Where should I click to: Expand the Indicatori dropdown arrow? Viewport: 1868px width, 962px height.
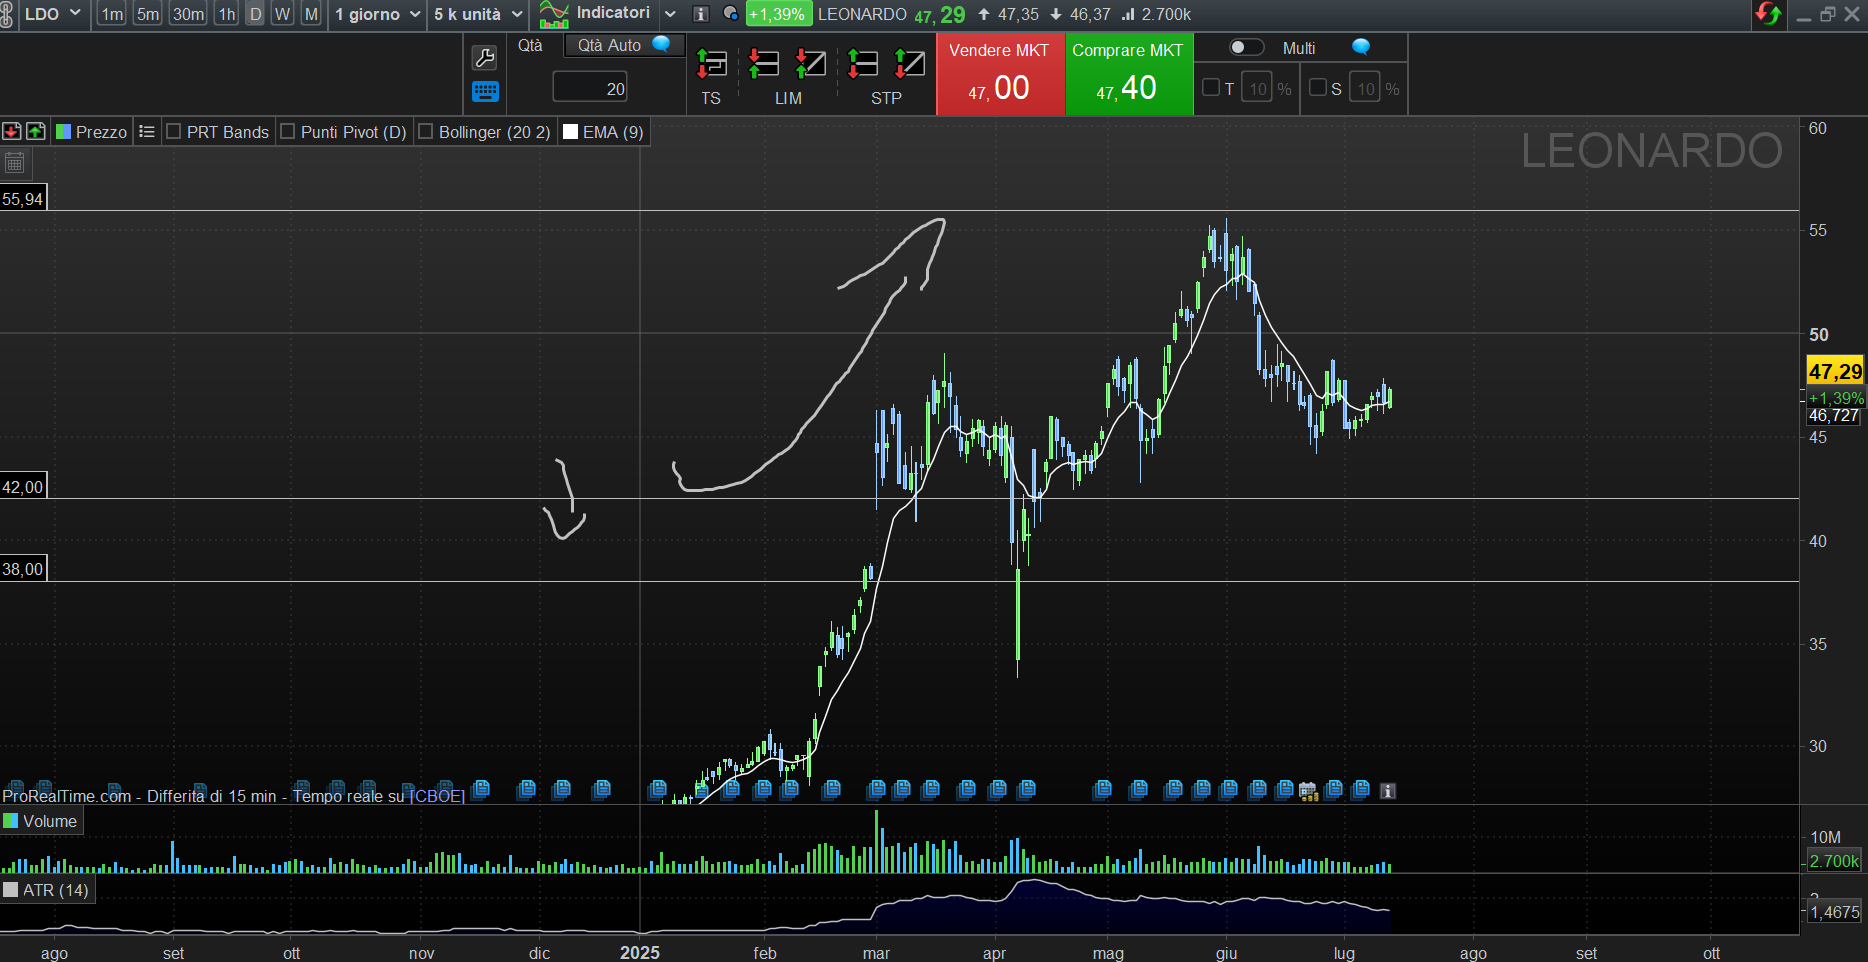tap(671, 14)
